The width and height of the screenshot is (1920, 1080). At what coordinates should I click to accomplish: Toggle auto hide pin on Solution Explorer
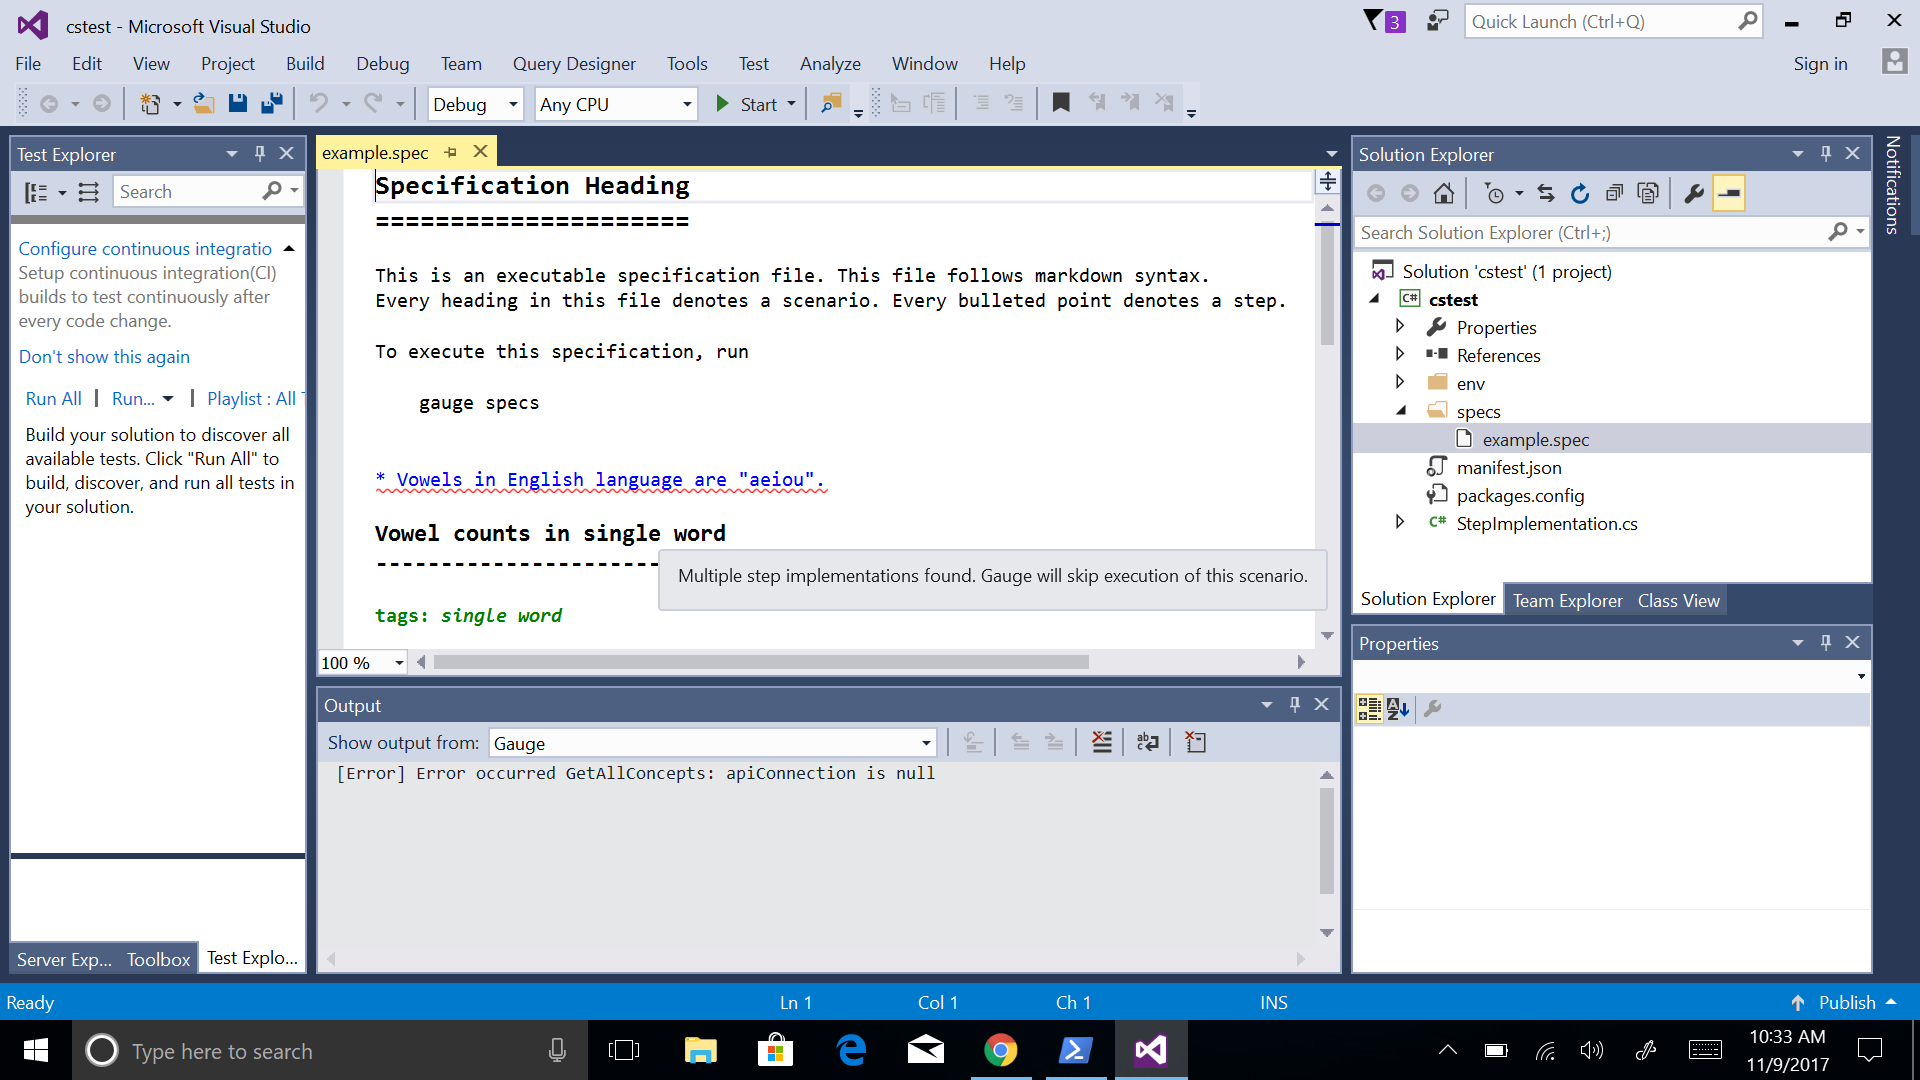[1826, 154]
